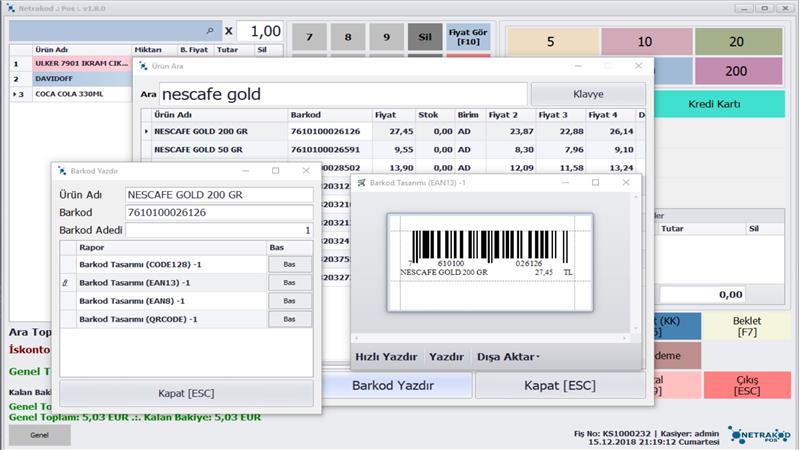Click Hızlı Yazdır in barcode design window
This screenshot has height=450, width=800.
coord(386,357)
